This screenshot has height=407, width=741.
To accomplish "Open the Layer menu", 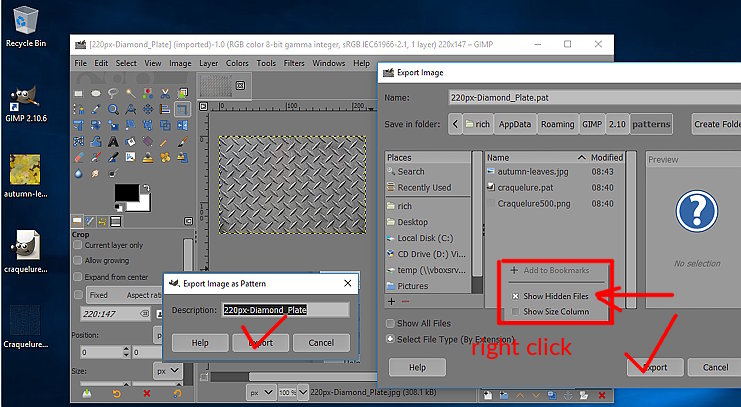I will click(x=208, y=63).
